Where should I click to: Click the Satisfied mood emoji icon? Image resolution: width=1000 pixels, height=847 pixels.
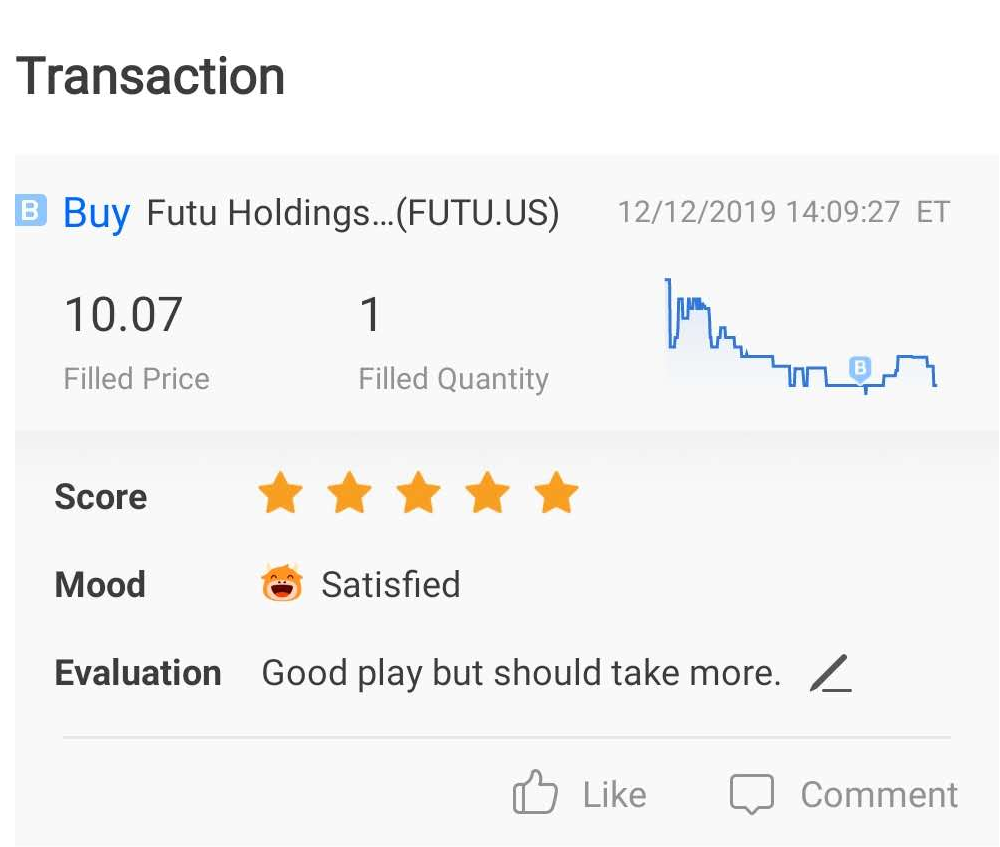pos(281,583)
